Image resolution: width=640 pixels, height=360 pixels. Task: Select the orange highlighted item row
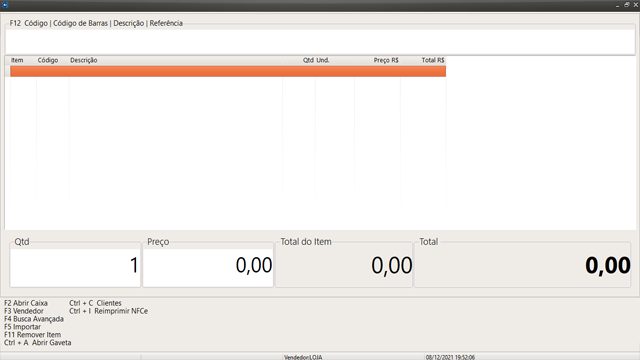coord(228,71)
